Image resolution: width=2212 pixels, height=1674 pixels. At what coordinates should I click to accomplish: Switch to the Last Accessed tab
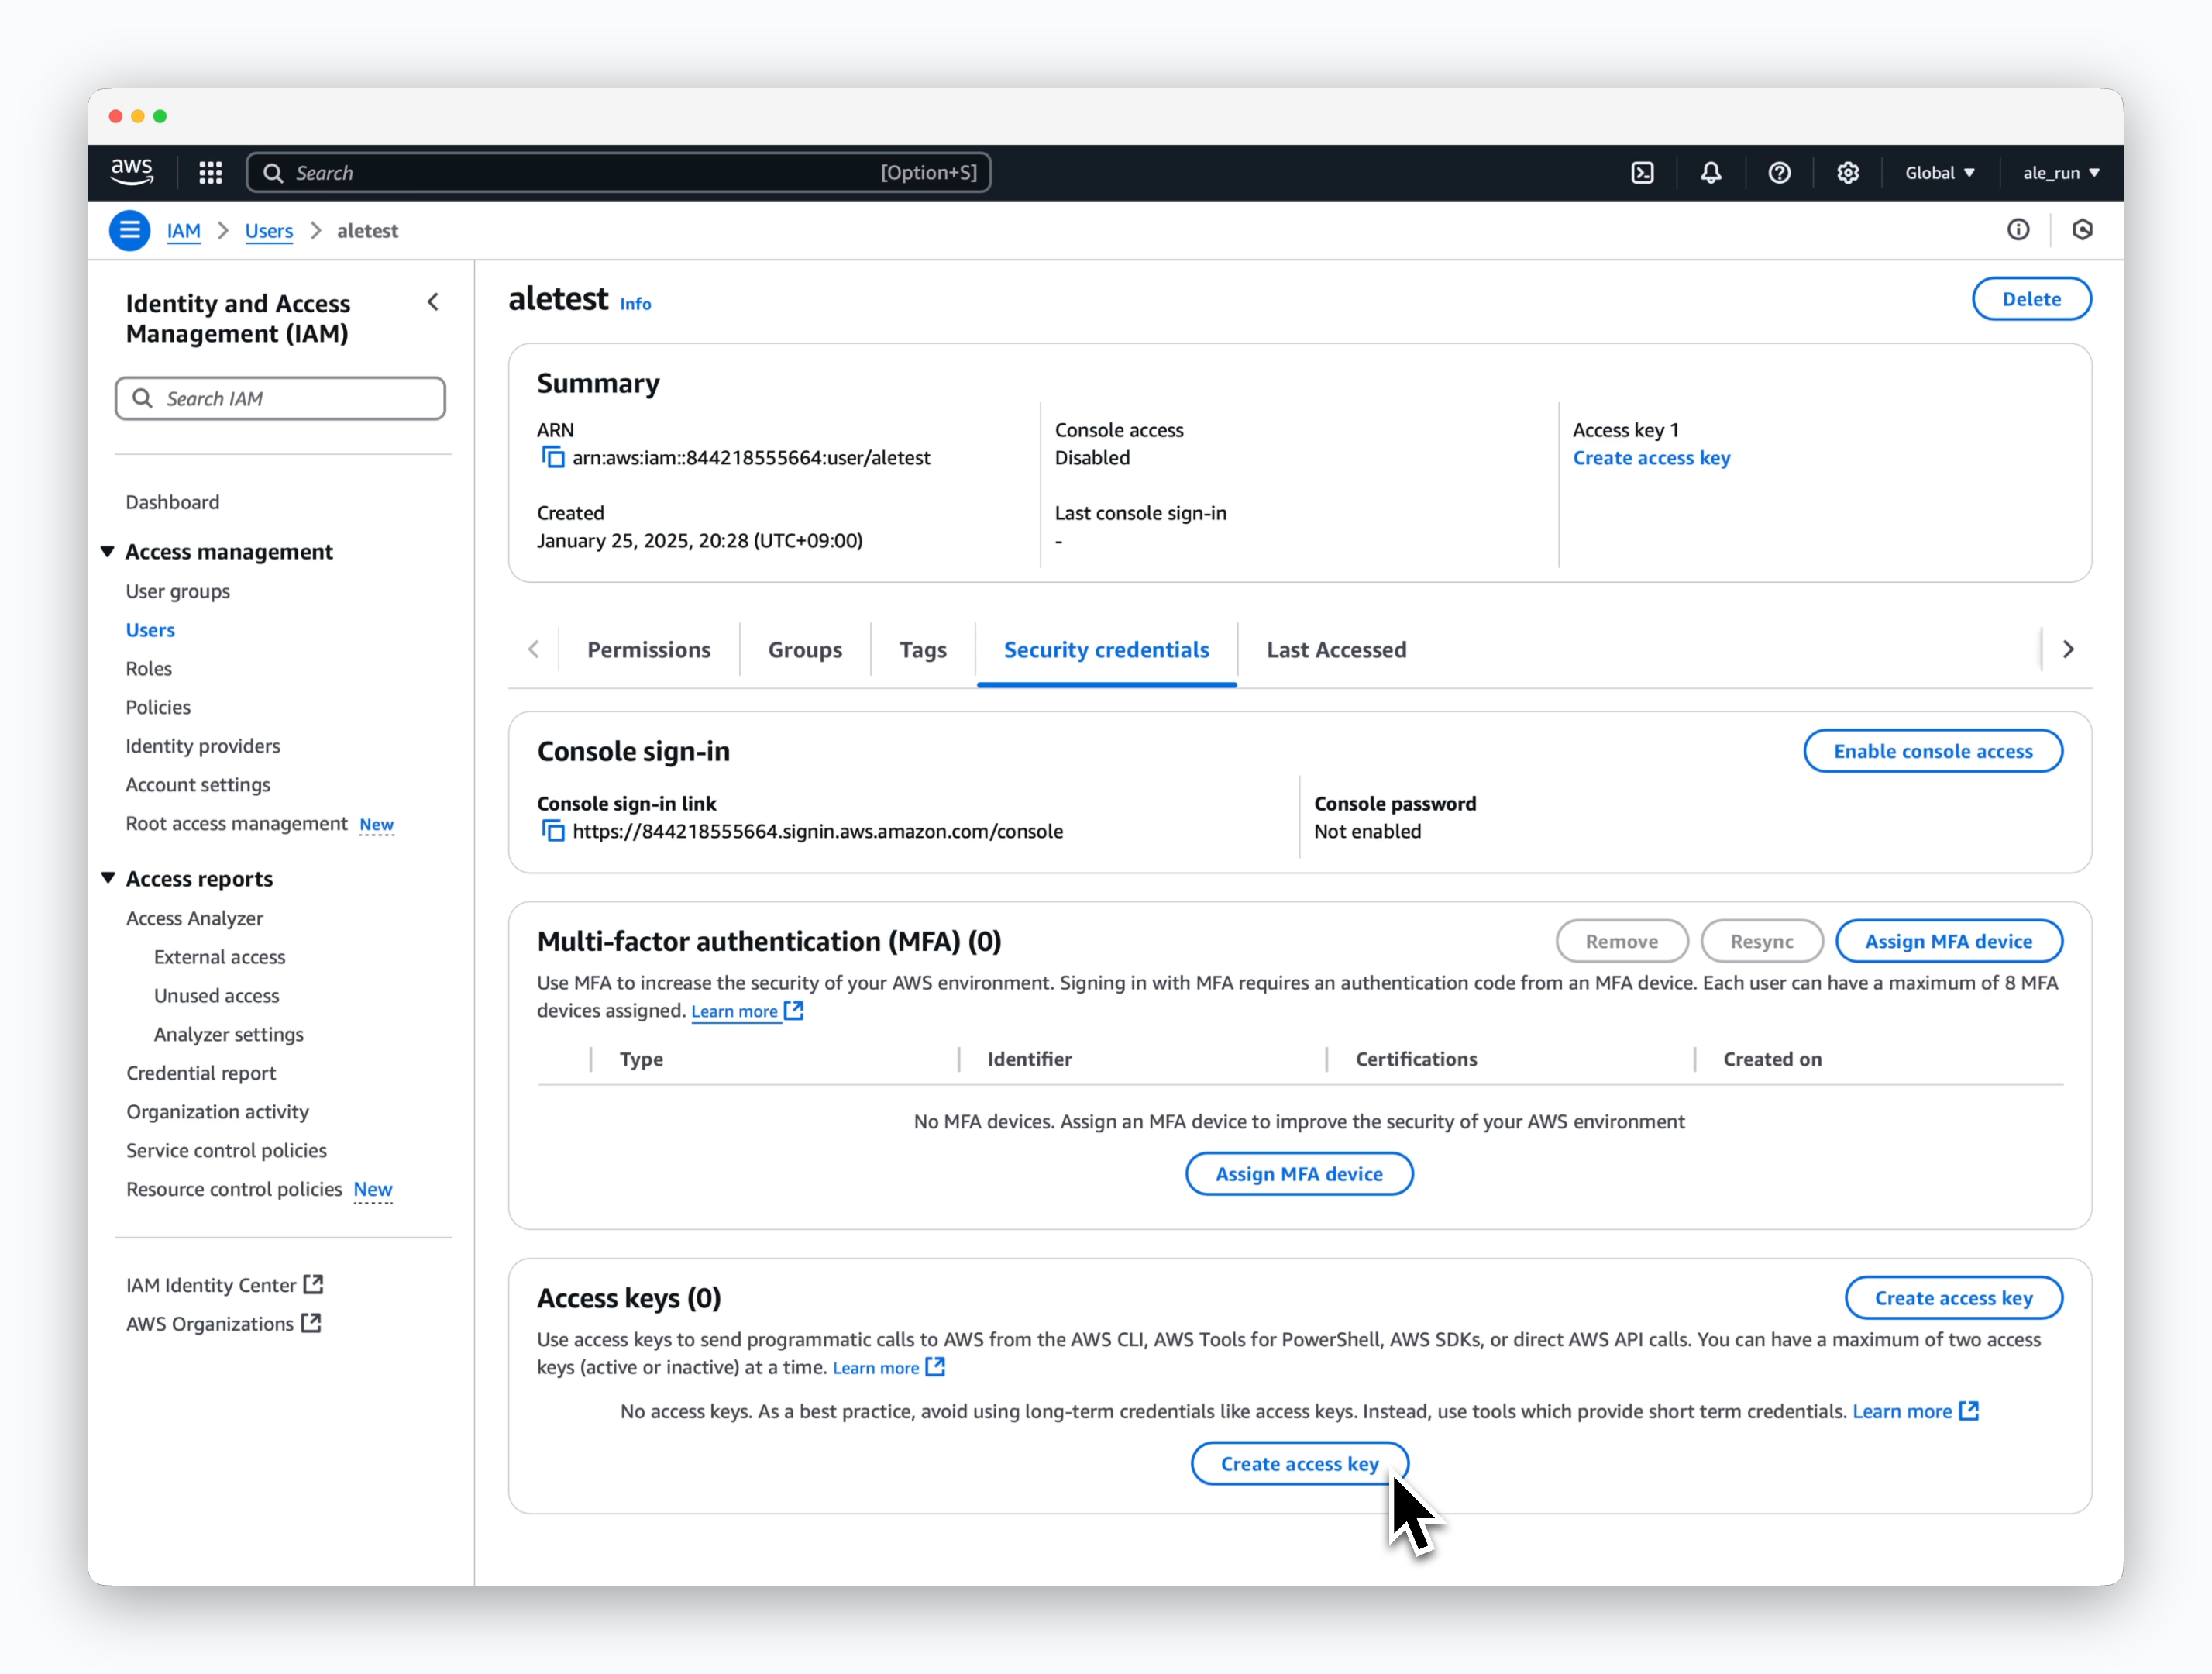1336,650
